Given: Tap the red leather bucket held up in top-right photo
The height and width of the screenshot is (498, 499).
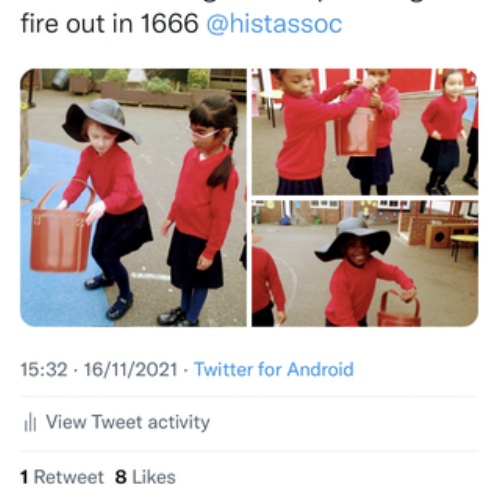Looking at the screenshot, I should pos(357,128).
